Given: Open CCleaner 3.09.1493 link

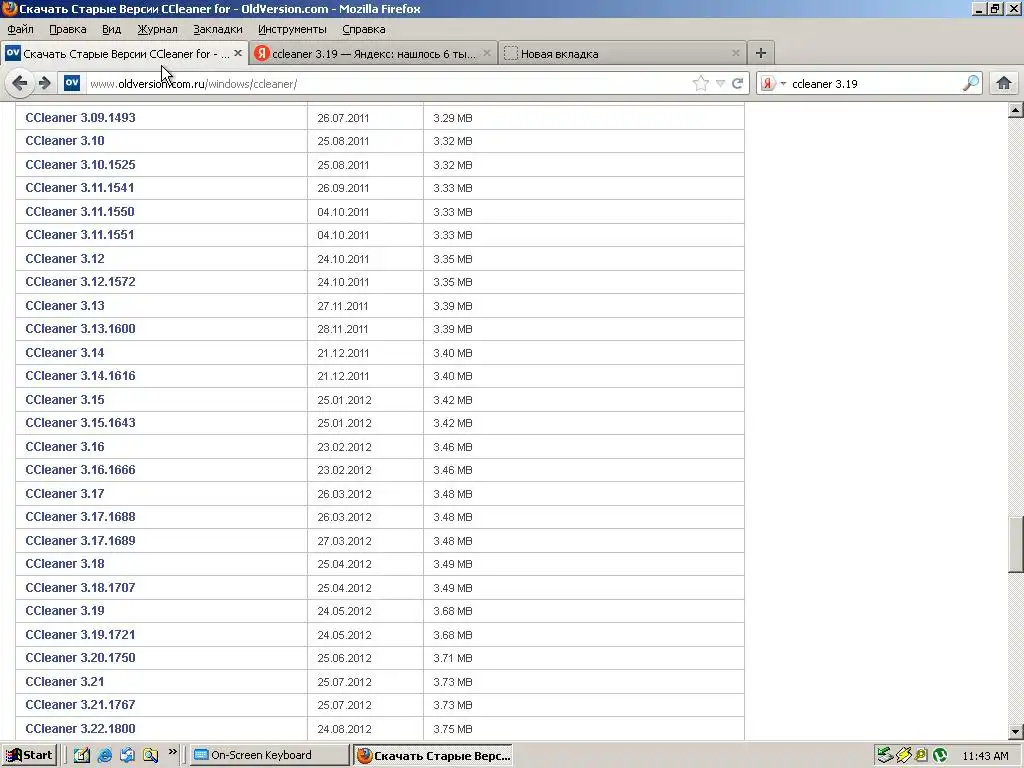Looking at the screenshot, I should [80, 118].
